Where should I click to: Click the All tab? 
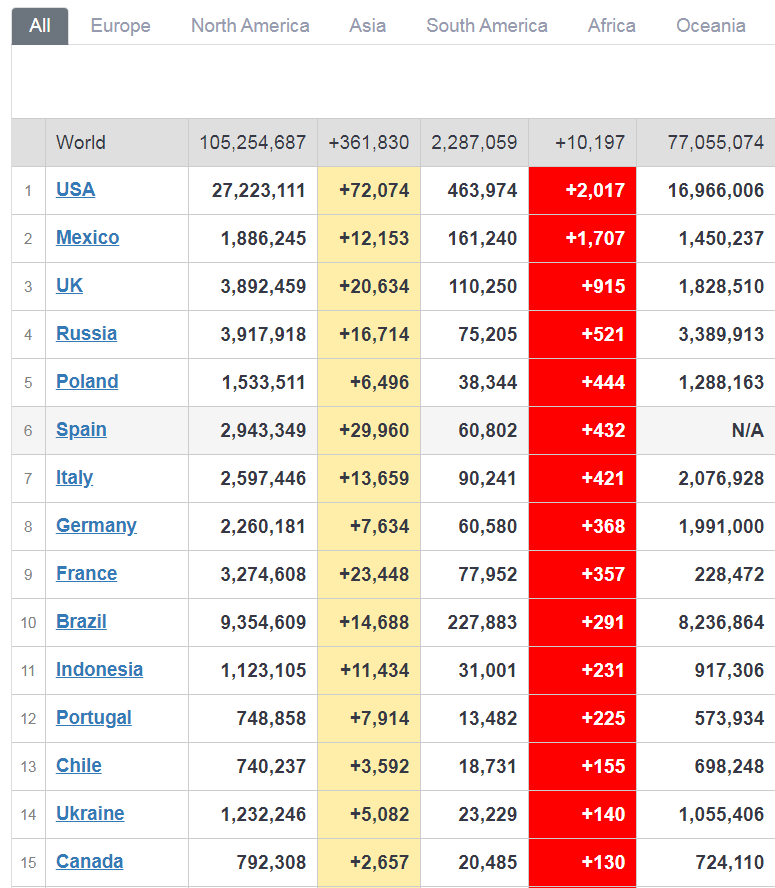(40, 26)
